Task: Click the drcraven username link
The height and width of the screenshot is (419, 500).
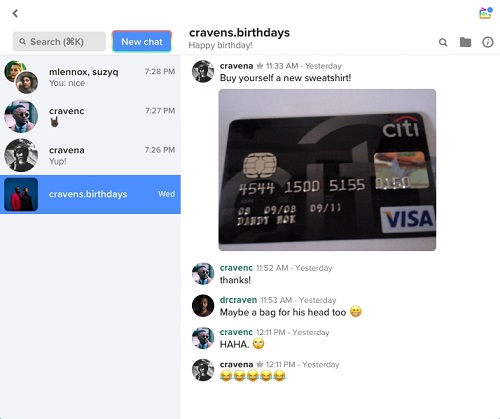Action: point(238,300)
